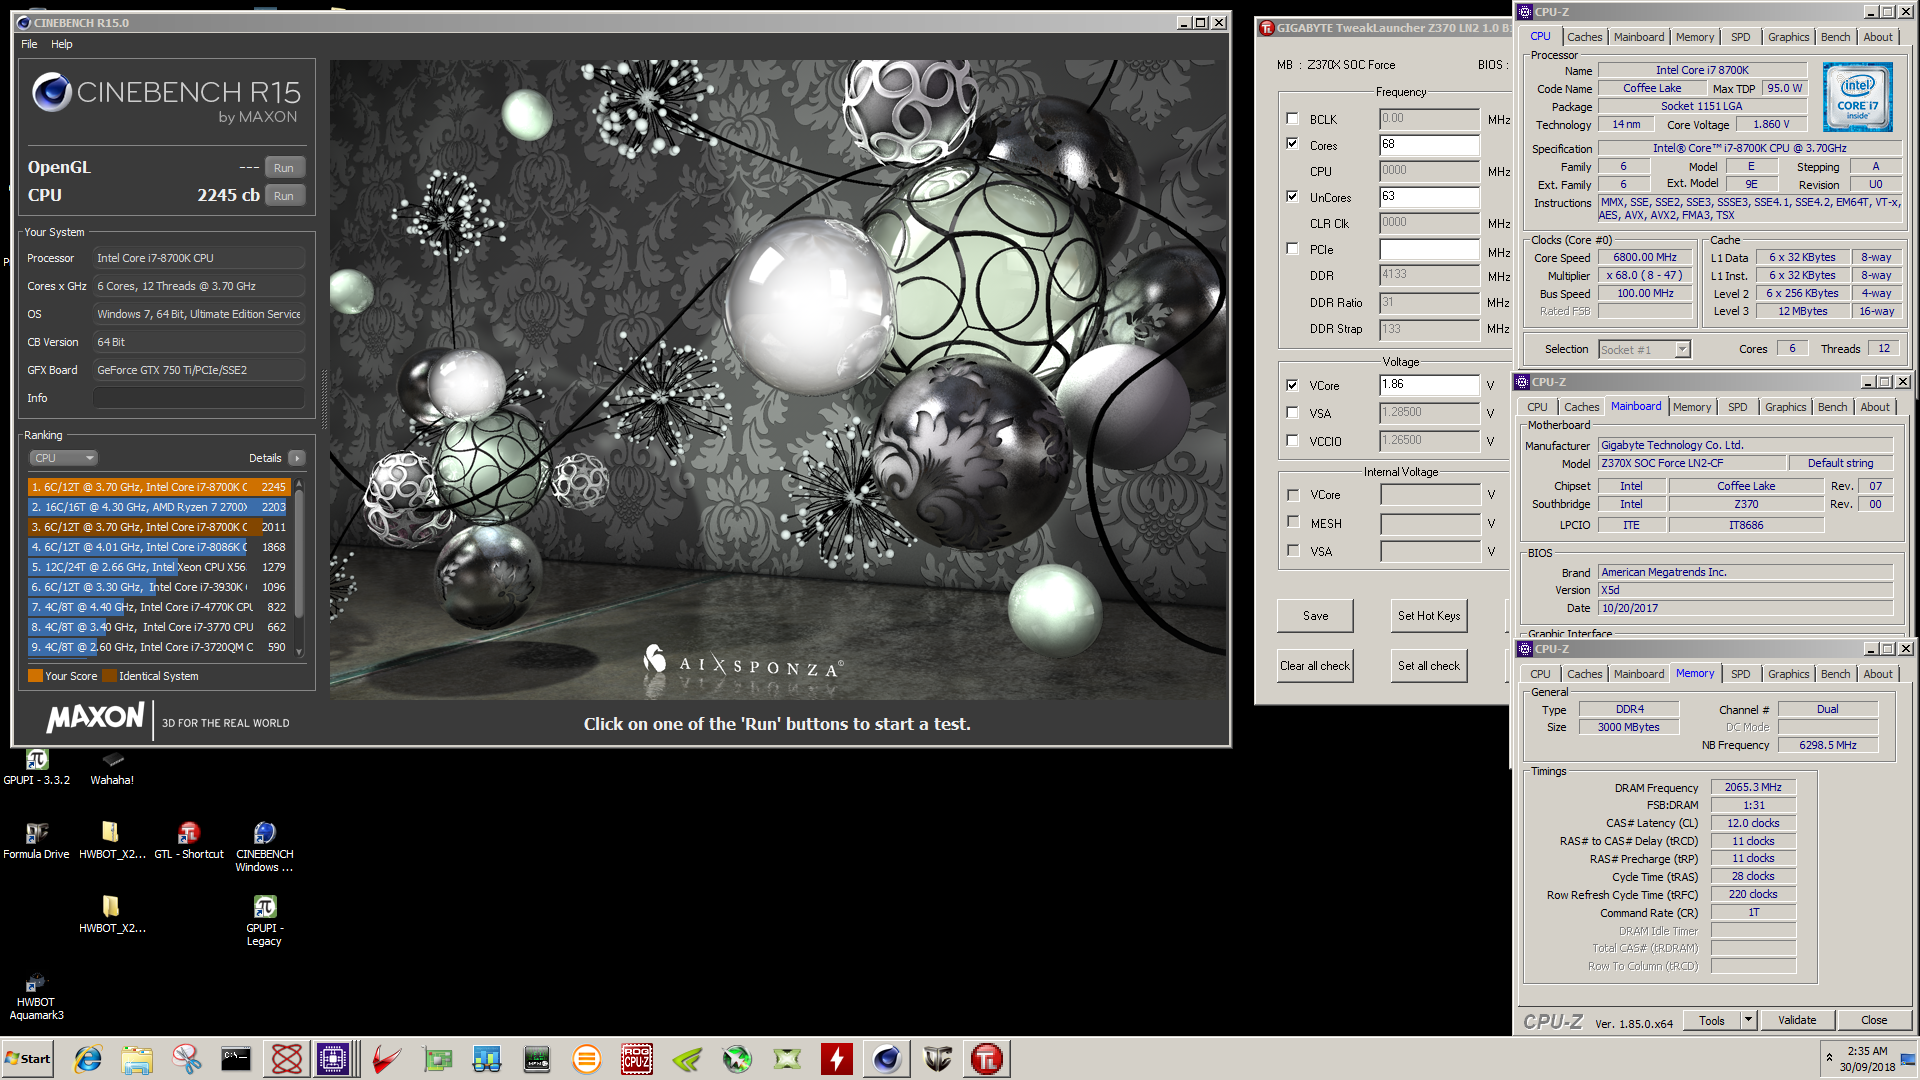The width and height of the screenshot is (1920, 1080).
Task: Open the Tools dropdown arrow in CPU-Z
Action: tap(1748, 1020)
